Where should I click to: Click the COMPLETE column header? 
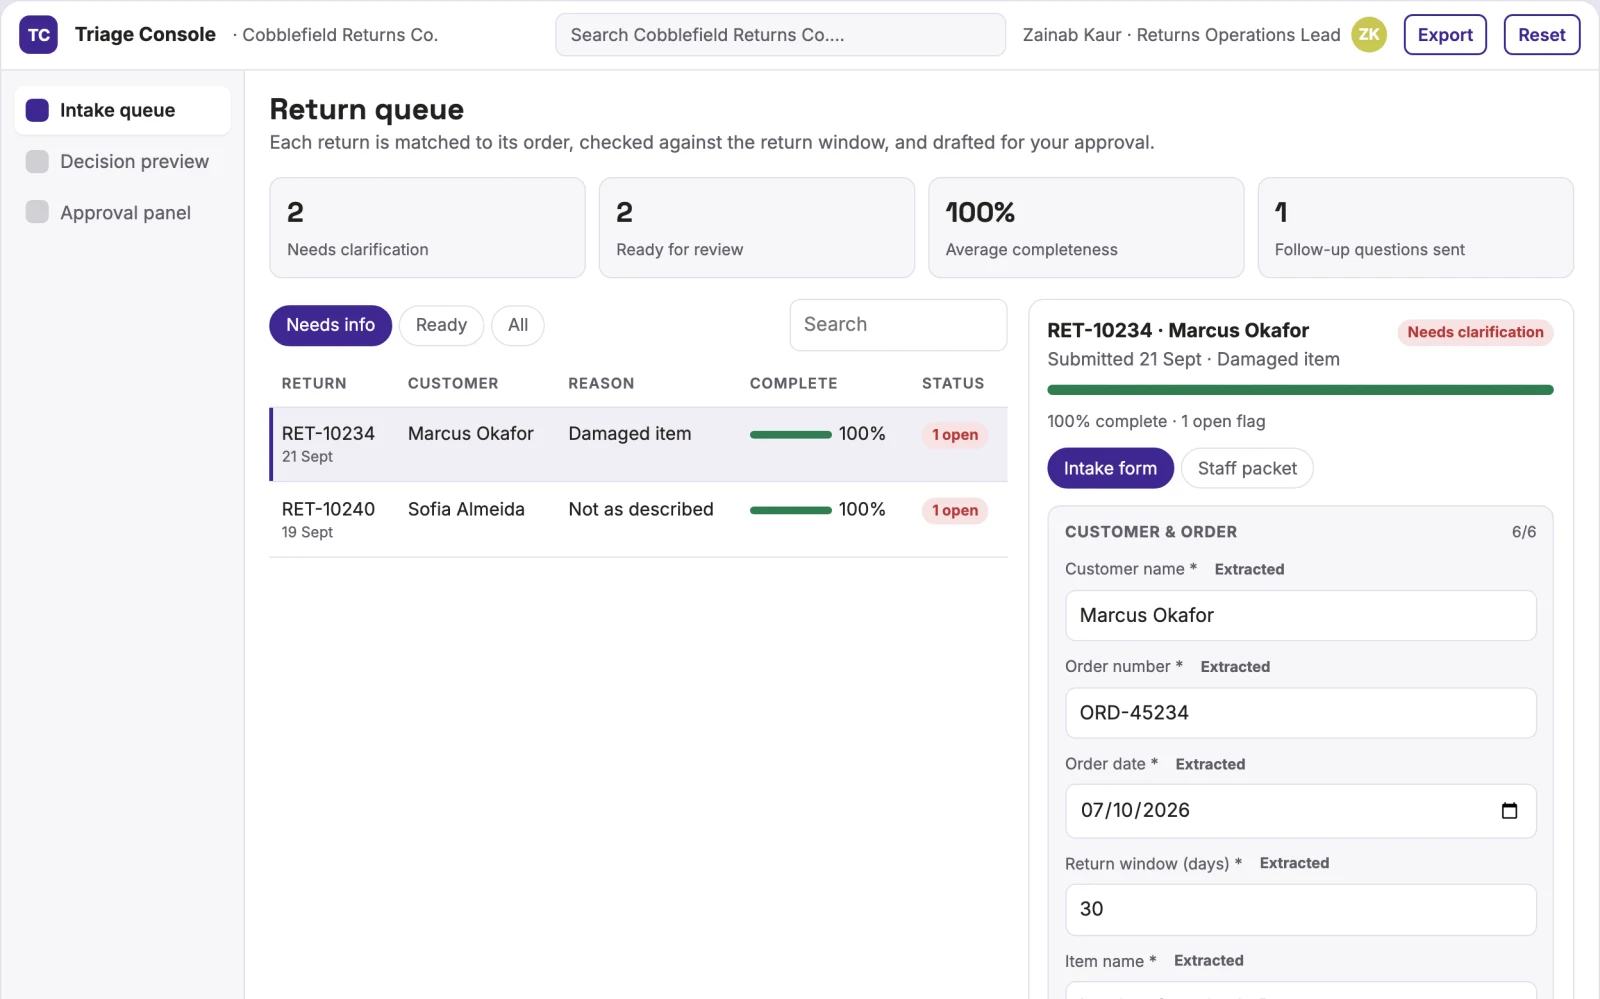click(794, 384)
